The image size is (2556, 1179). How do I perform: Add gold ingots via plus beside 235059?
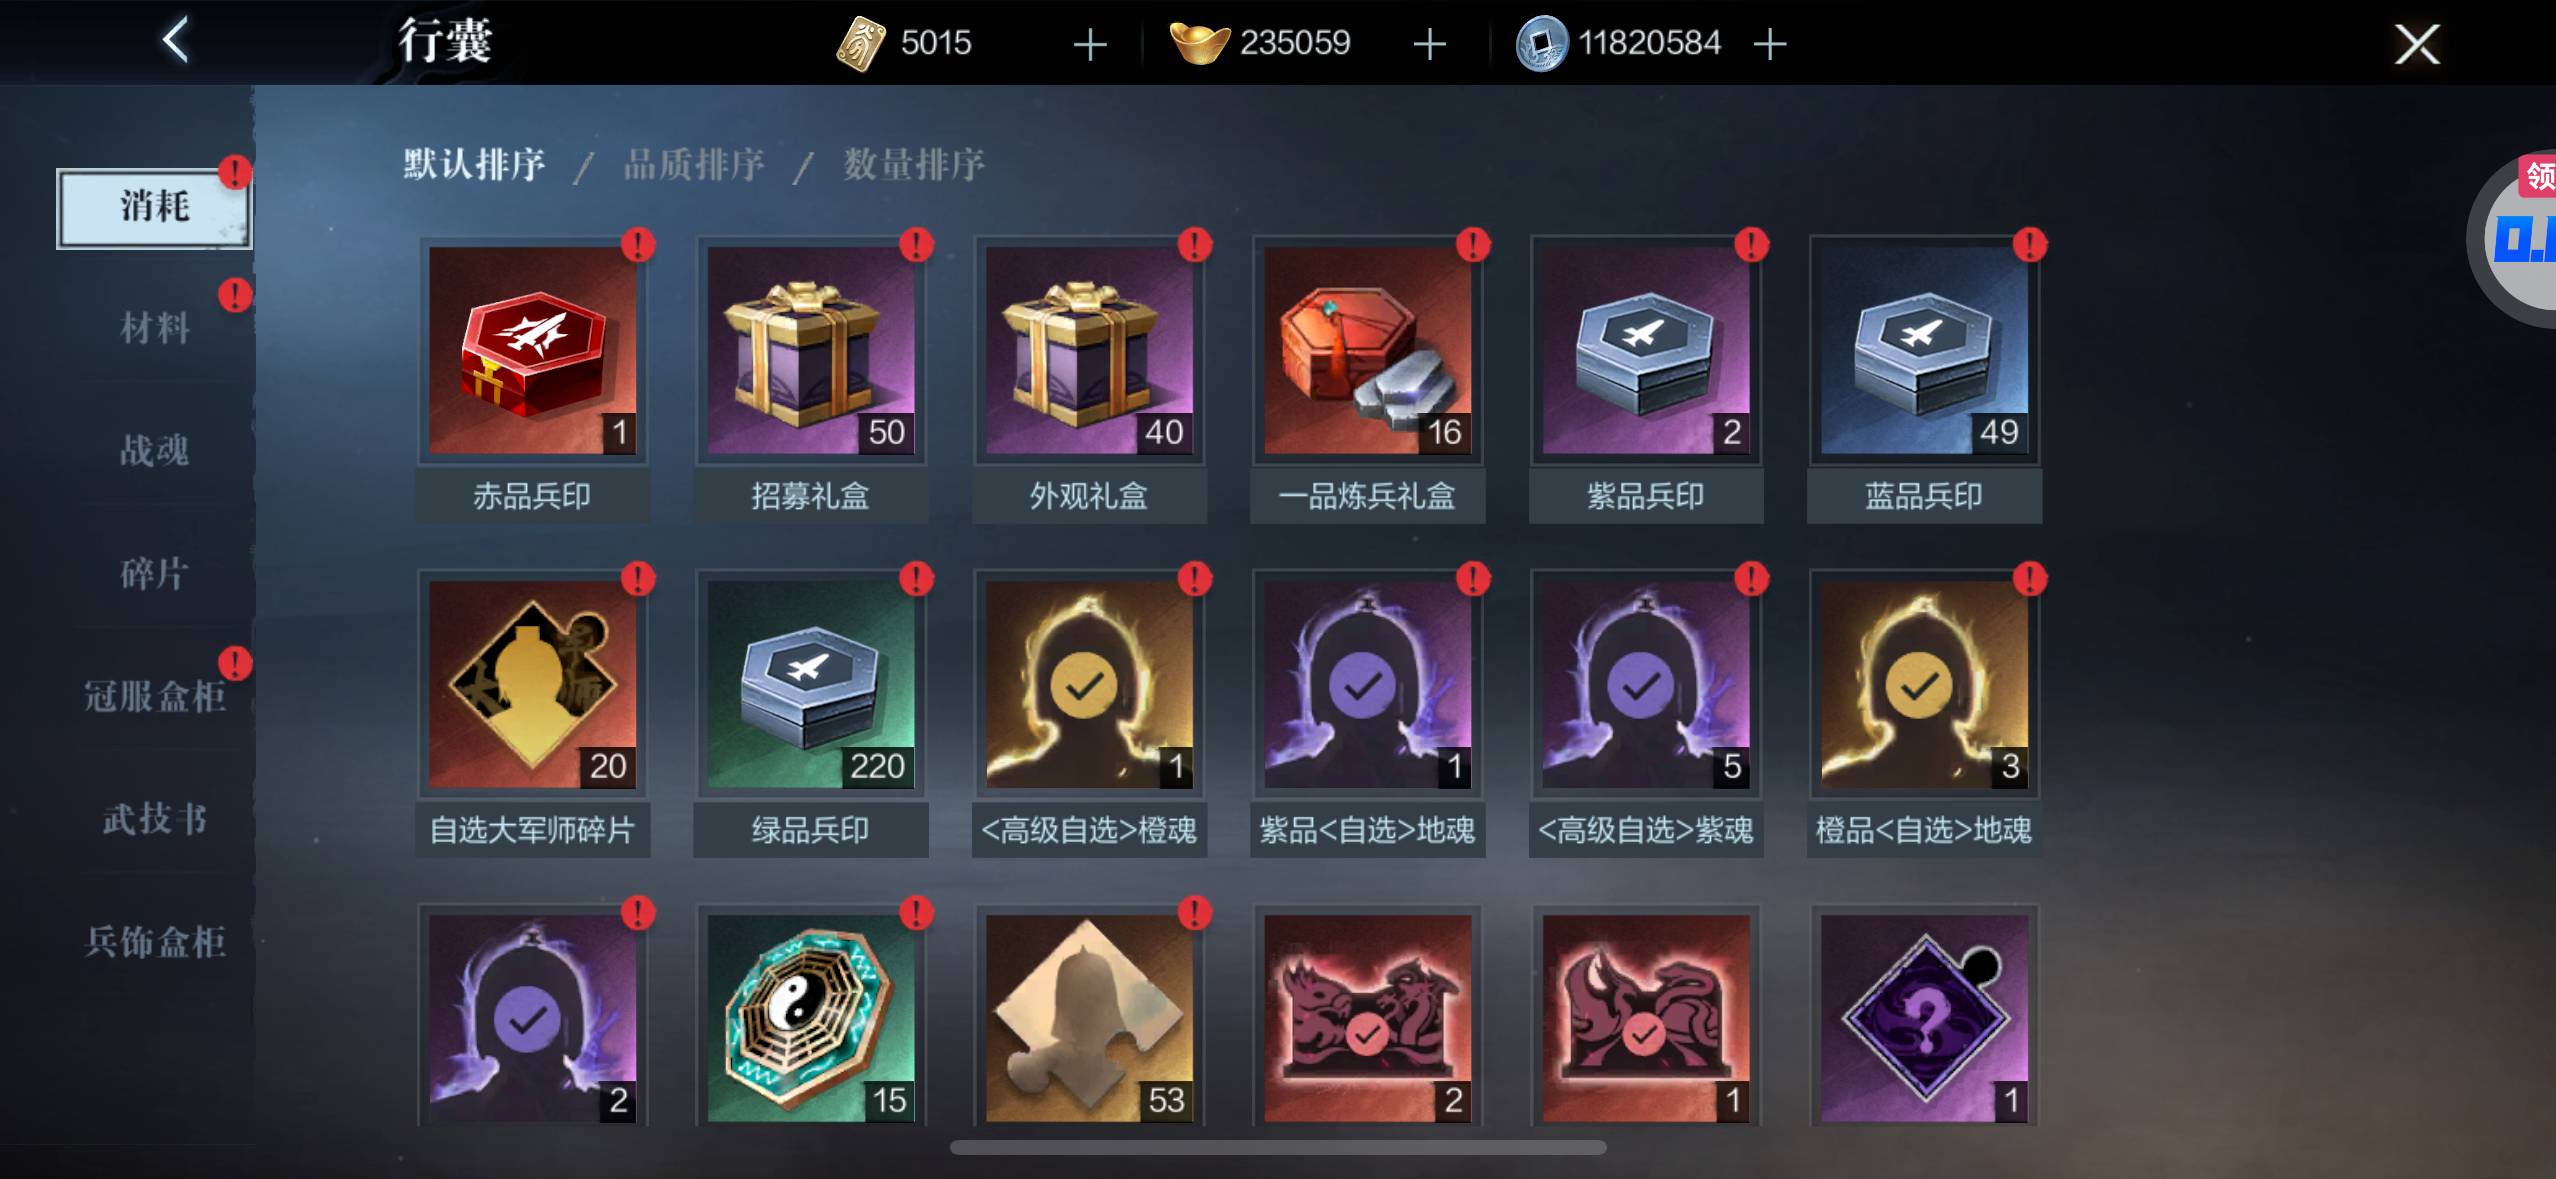click(1430, 44)
